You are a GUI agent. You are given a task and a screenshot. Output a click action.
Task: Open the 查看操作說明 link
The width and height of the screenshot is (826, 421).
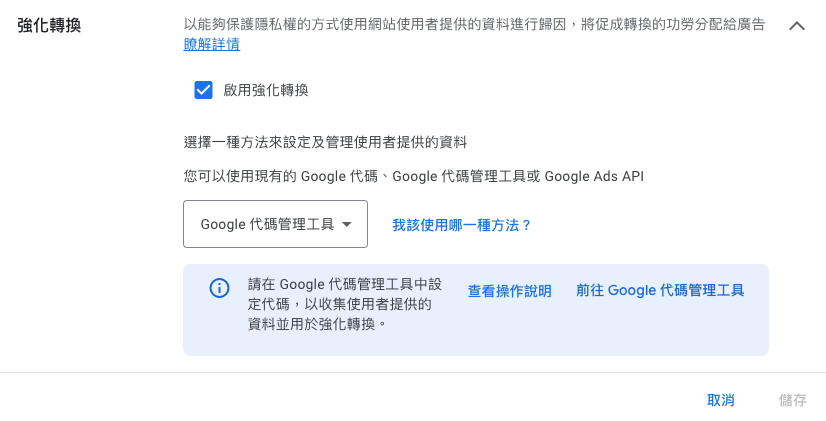(x=509, y=291)
